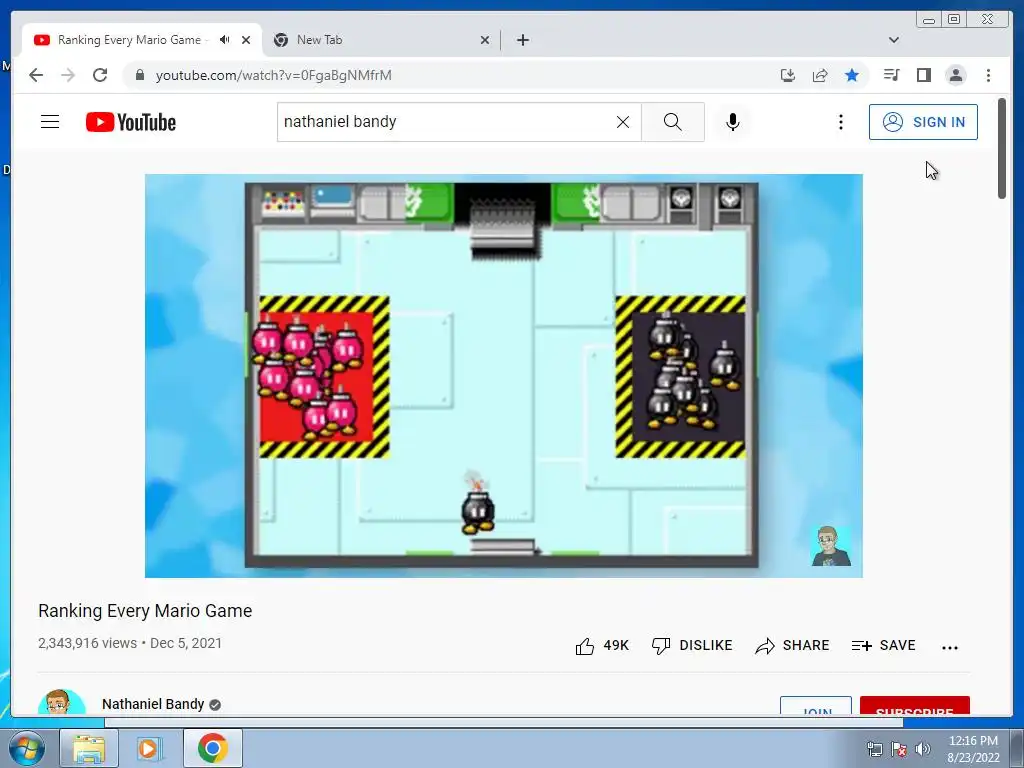
Task: Click the address bar URL
Action: point(274,75)
